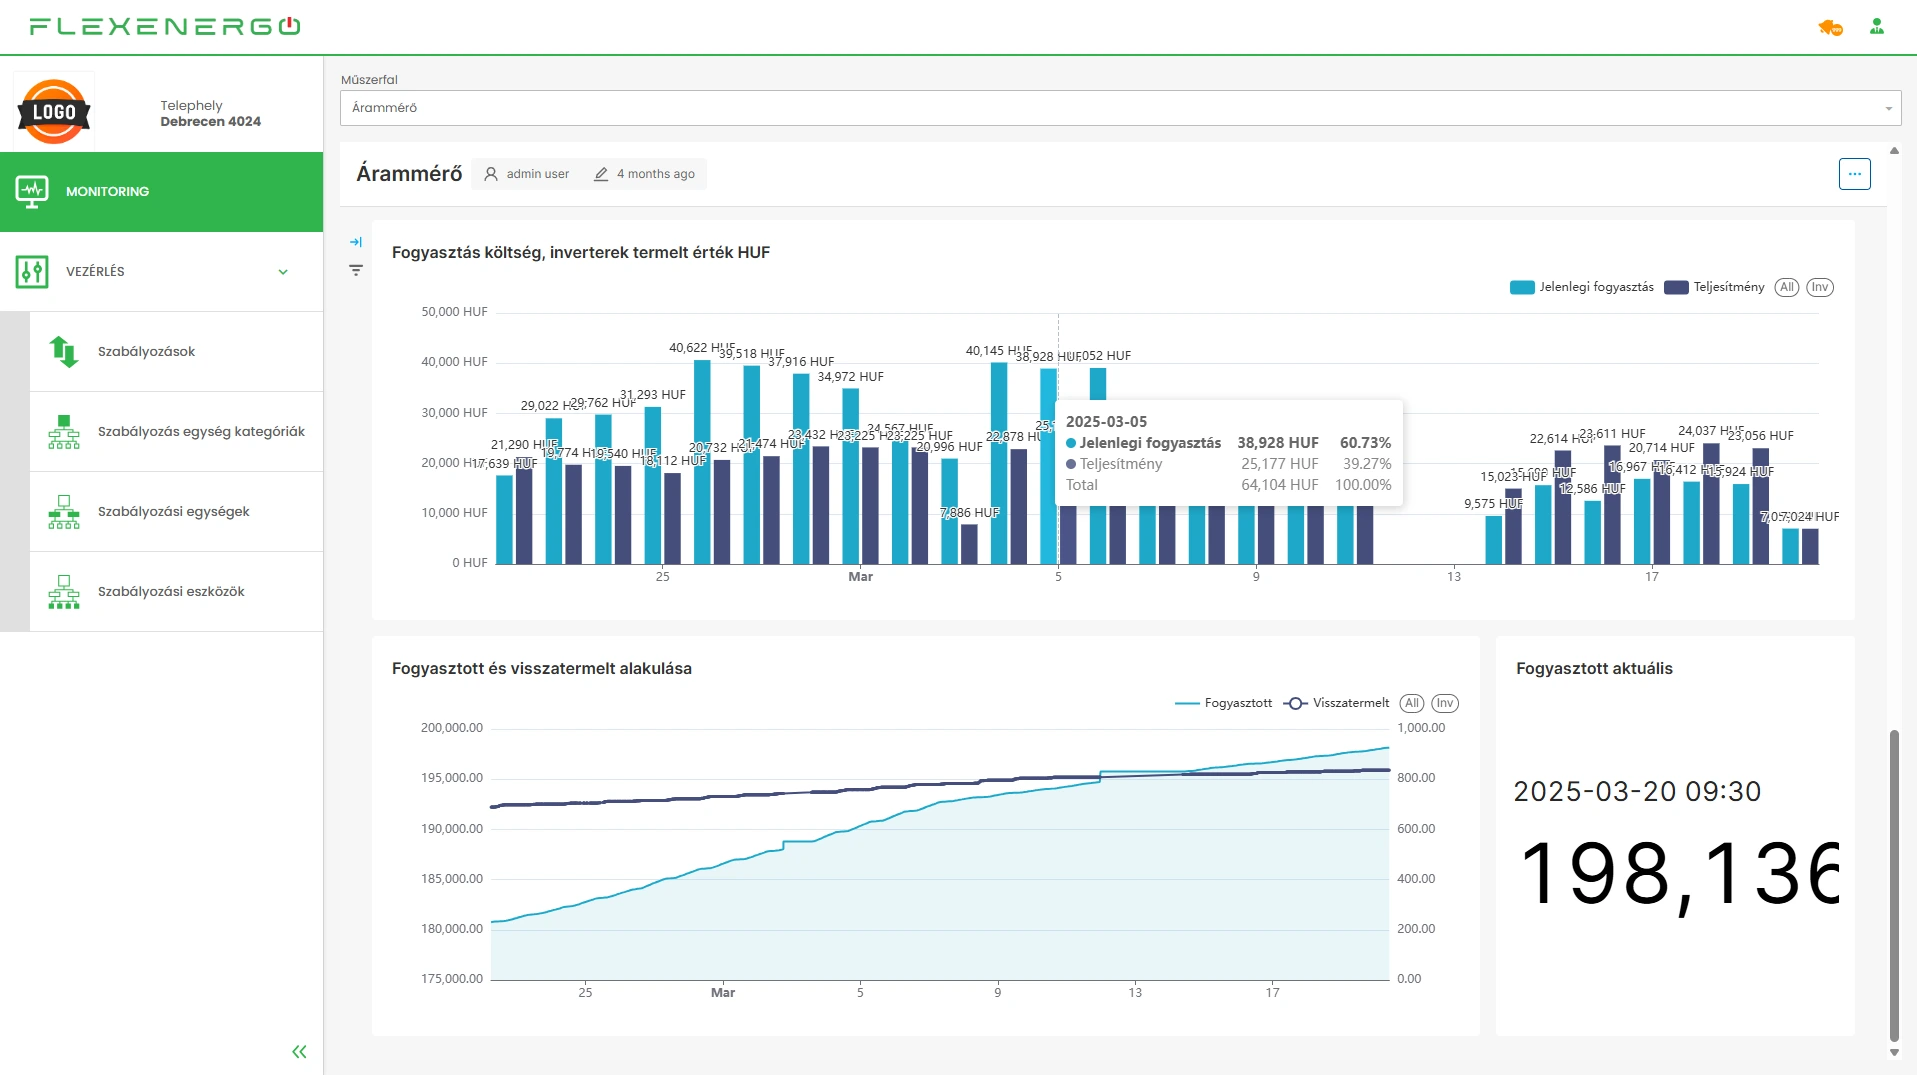Click the FlexEnergo logo in header
The height and width of the screenshot is (1075, 1917).
(165, 26)
